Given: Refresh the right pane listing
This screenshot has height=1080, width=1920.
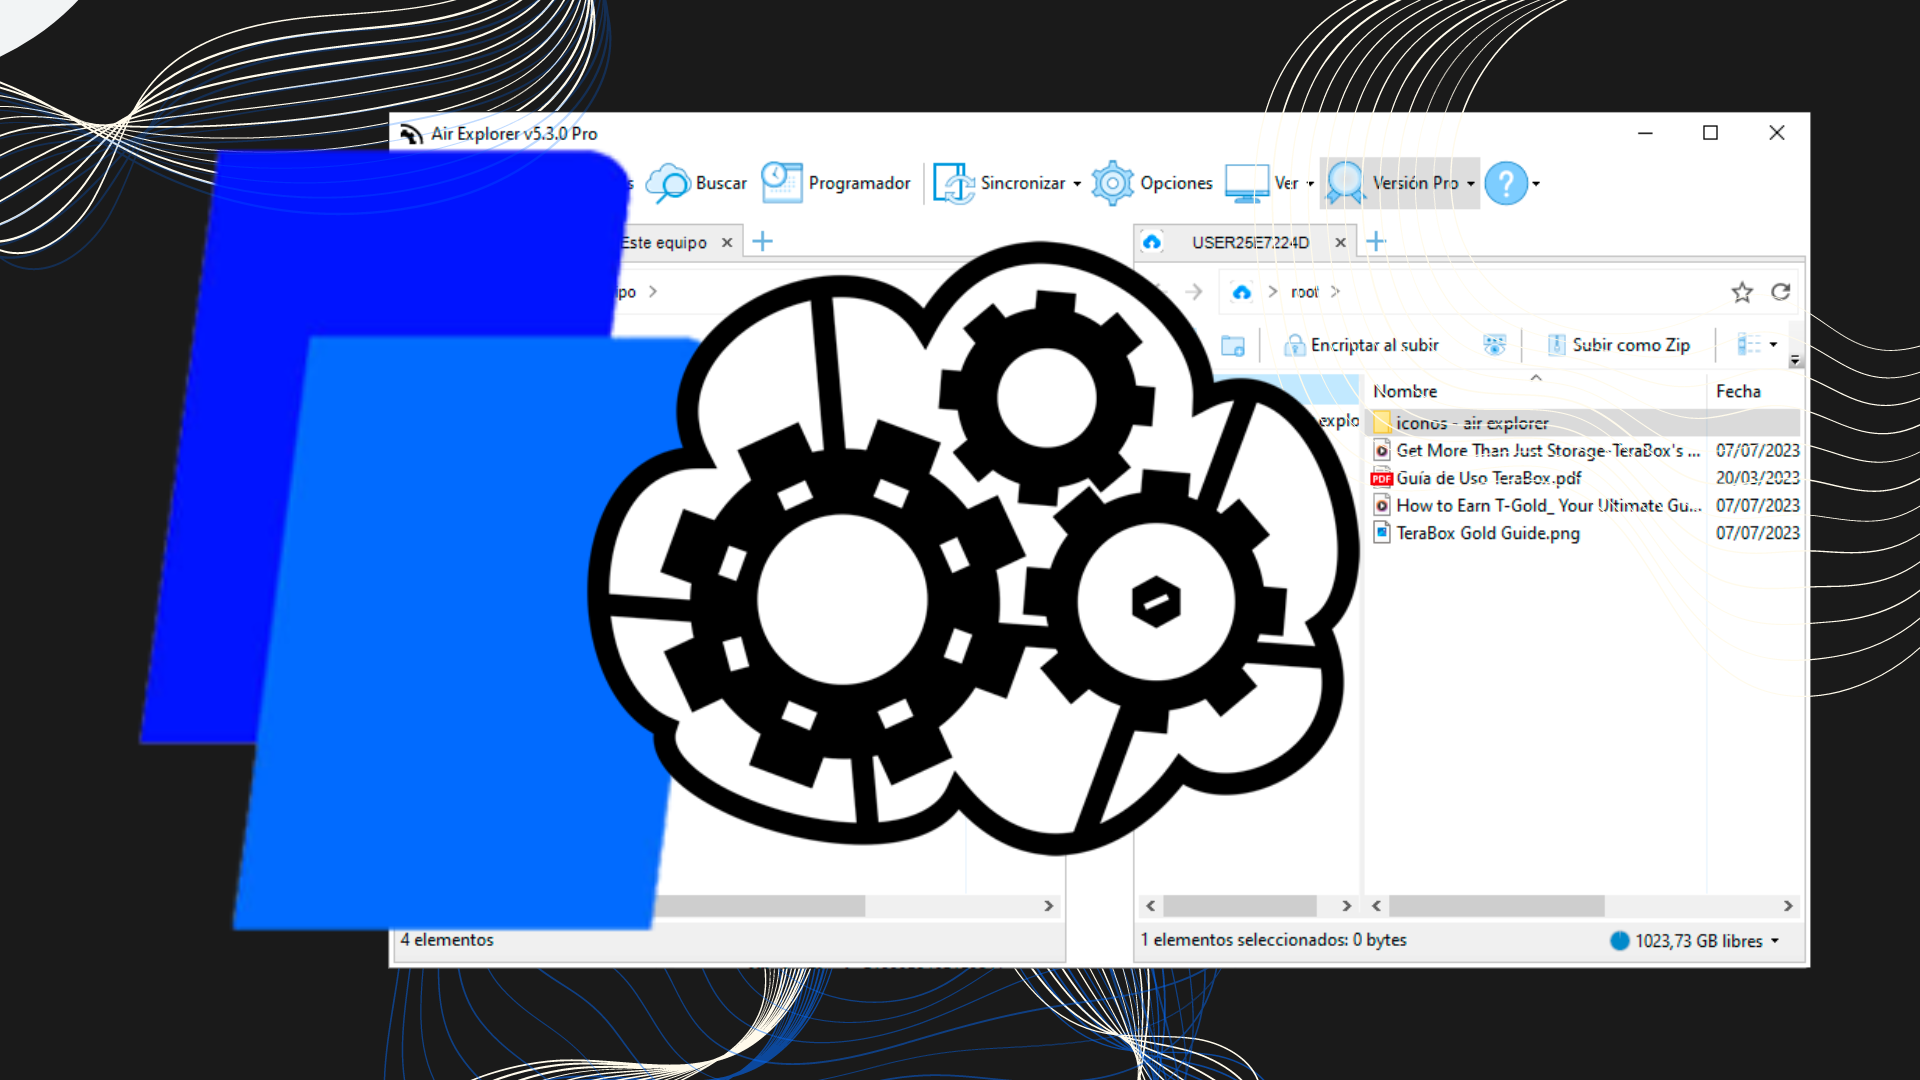Looking at the screenshot, I should [1780, 292].
